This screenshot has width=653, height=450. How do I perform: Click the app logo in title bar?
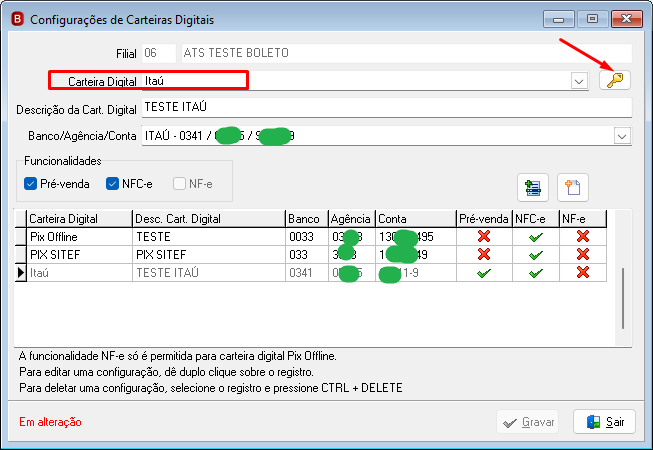click(x=17, y=19)
